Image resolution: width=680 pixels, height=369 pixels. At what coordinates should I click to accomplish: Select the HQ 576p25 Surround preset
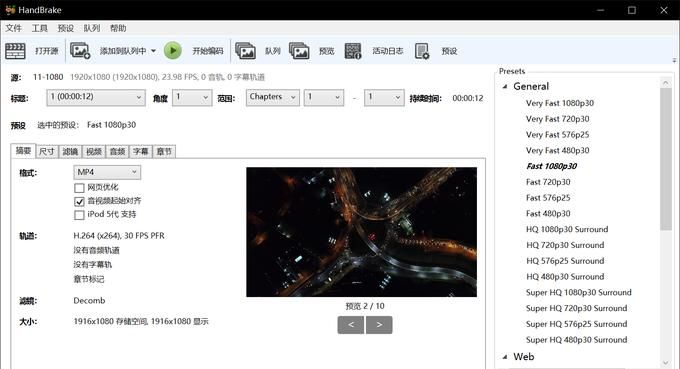(x=565, y=261)
